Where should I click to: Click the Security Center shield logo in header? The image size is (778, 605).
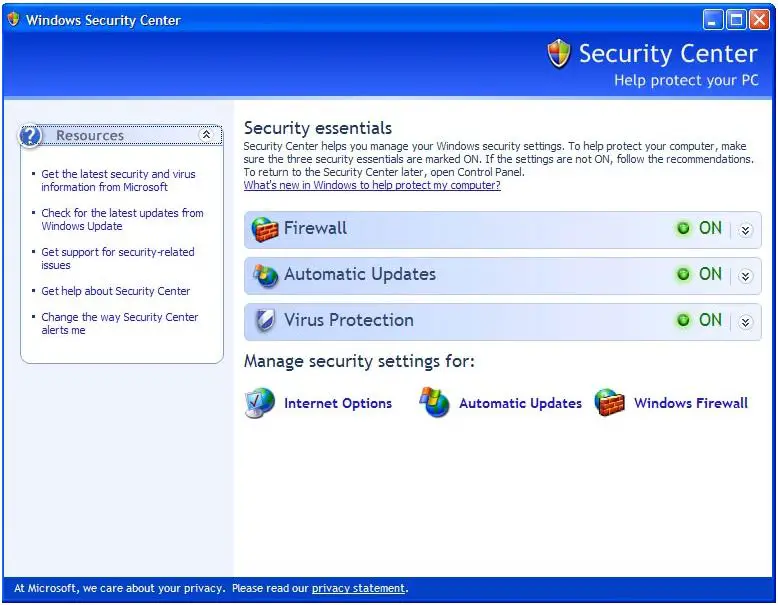pyautogui.click(x=559, y=53)
